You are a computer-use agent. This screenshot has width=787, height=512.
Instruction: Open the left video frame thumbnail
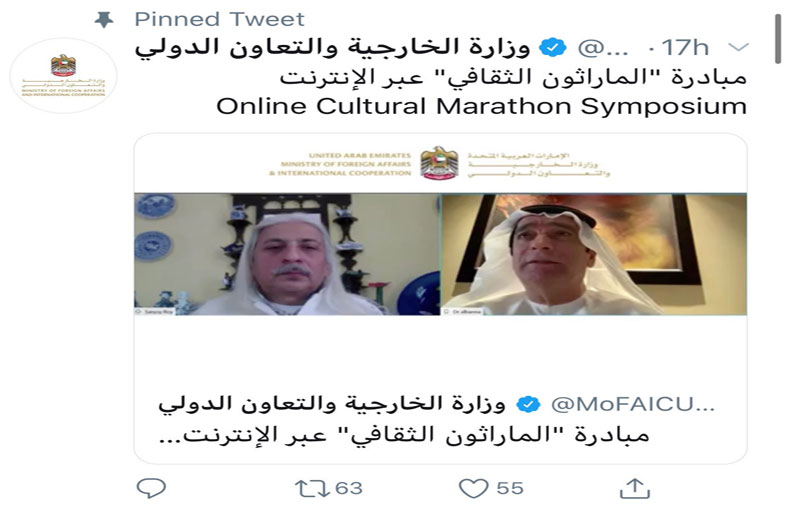[x=287, y=254]
